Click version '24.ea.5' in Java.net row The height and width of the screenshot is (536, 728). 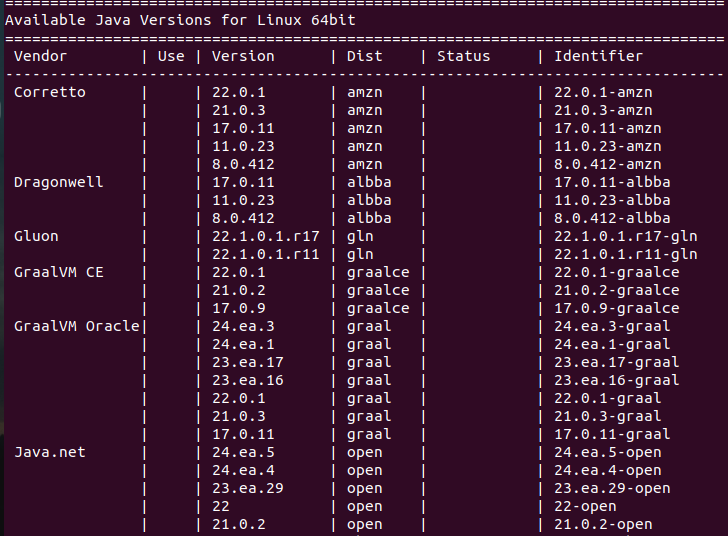click(243, 452)
